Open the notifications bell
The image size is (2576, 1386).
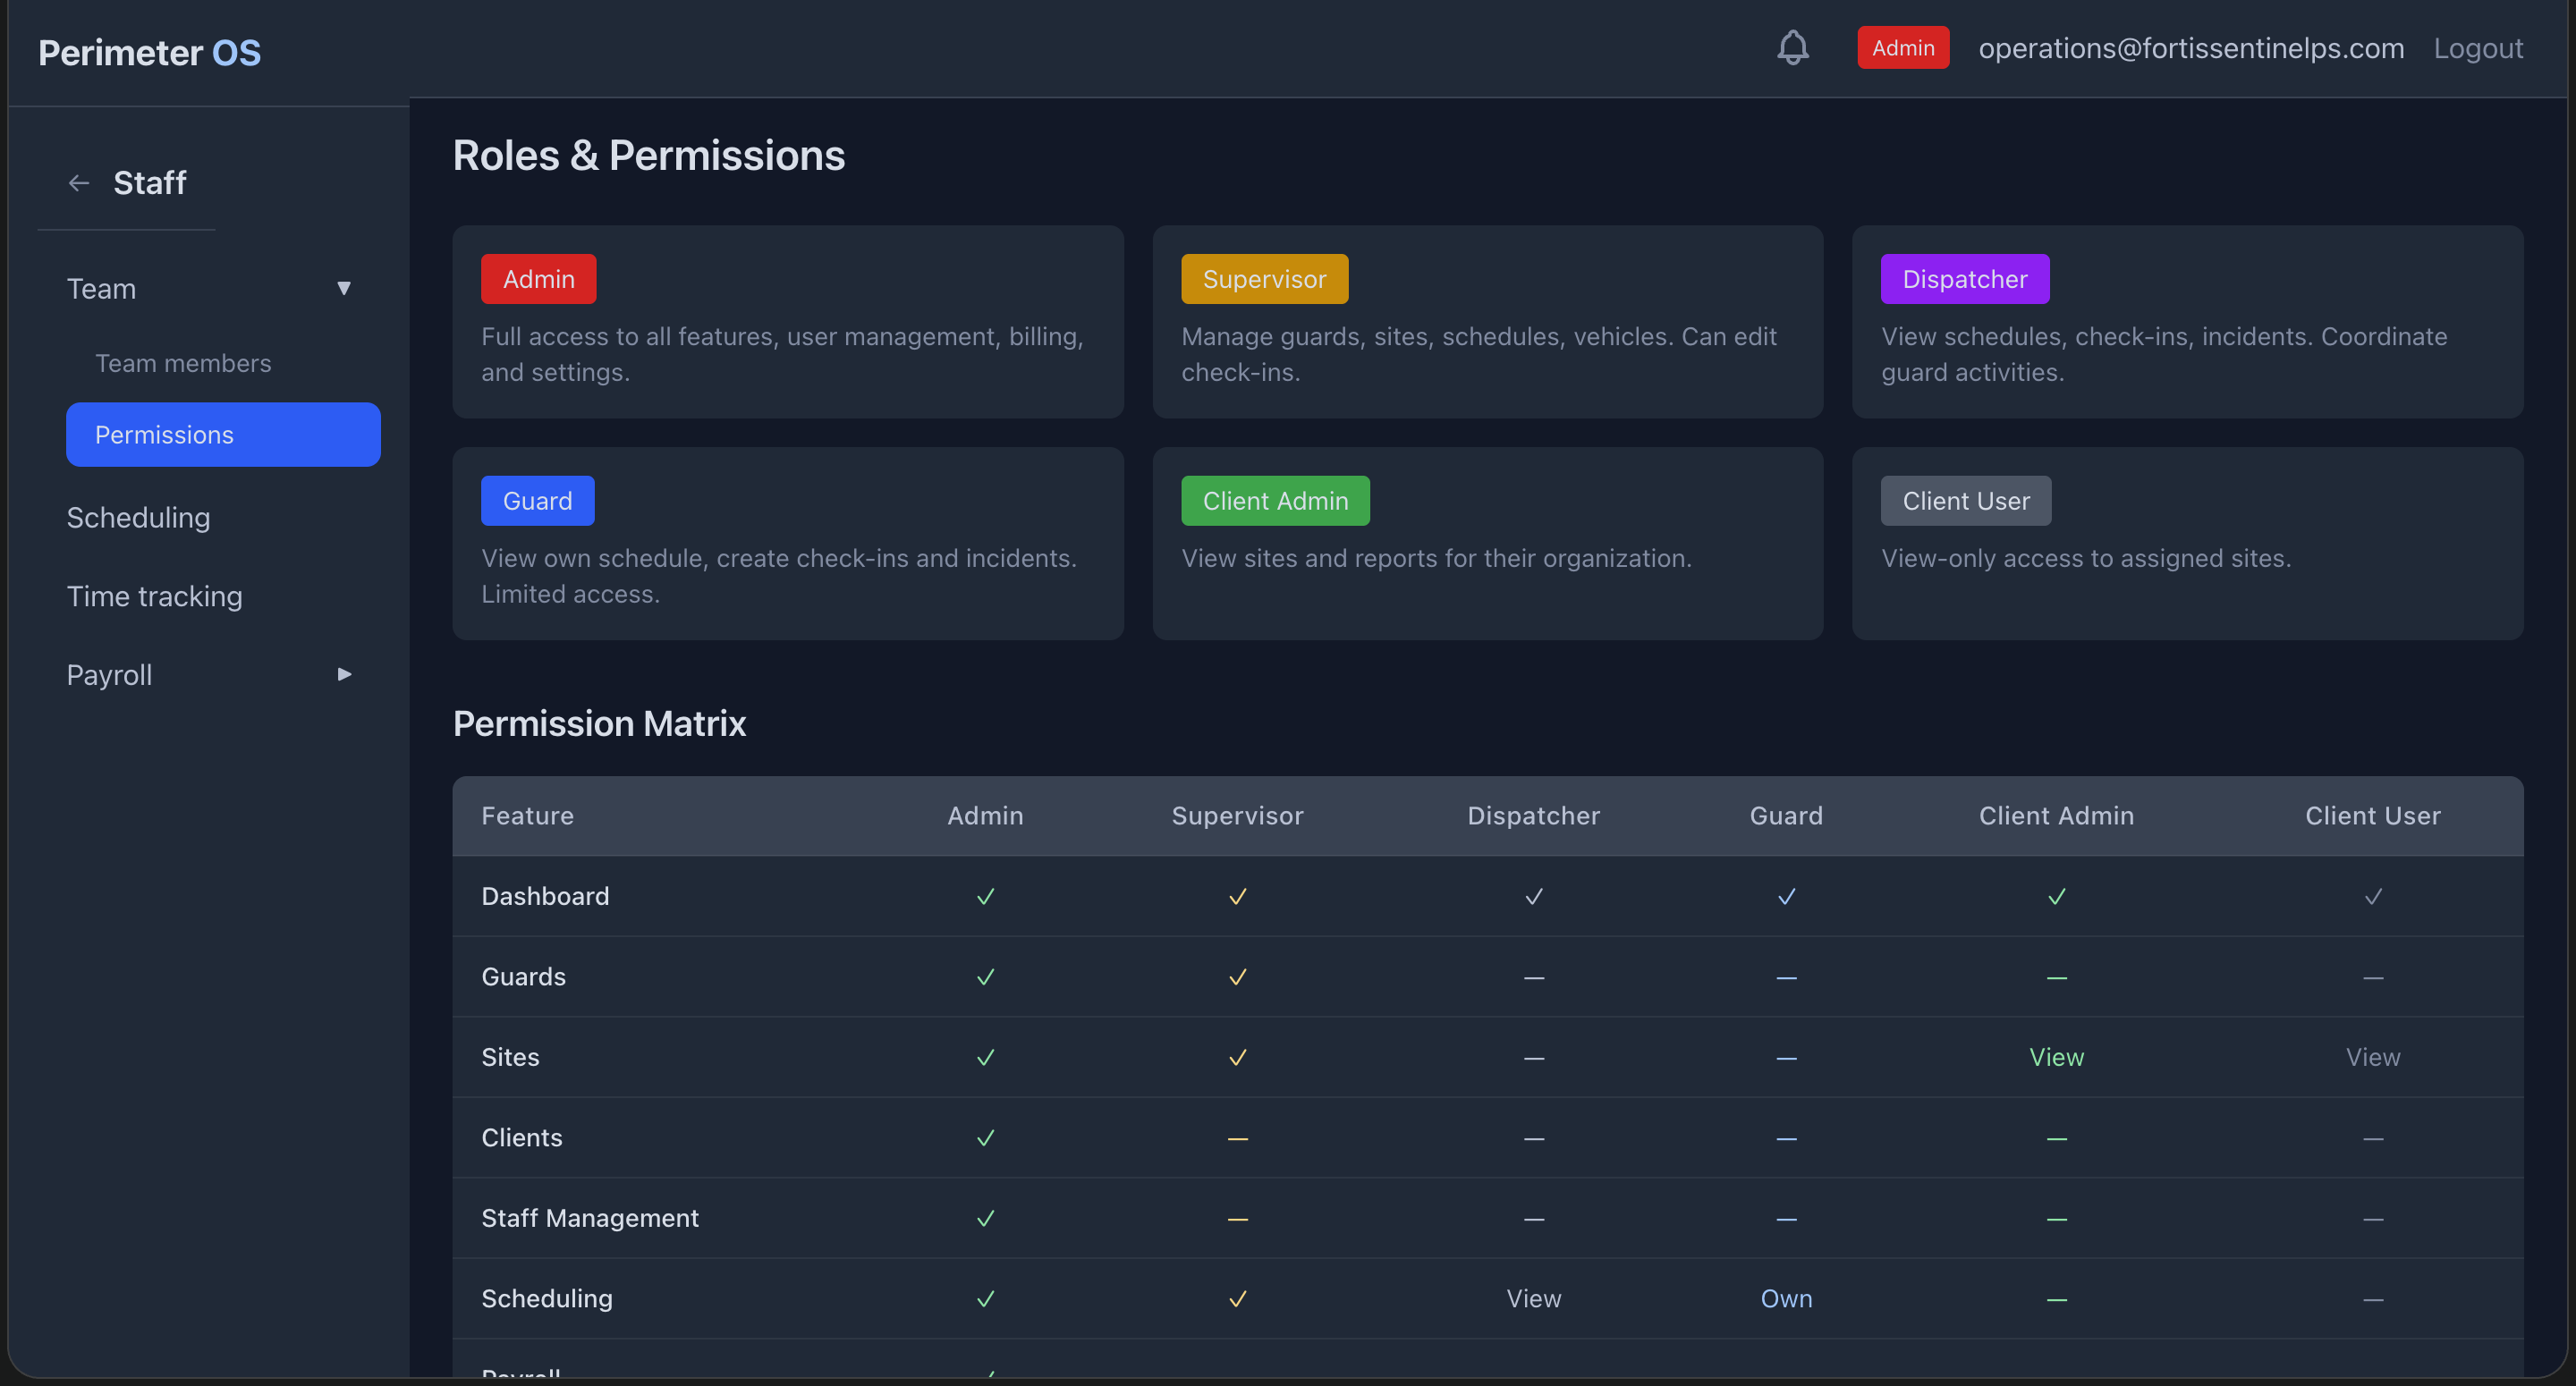[x=1793, y=47]
